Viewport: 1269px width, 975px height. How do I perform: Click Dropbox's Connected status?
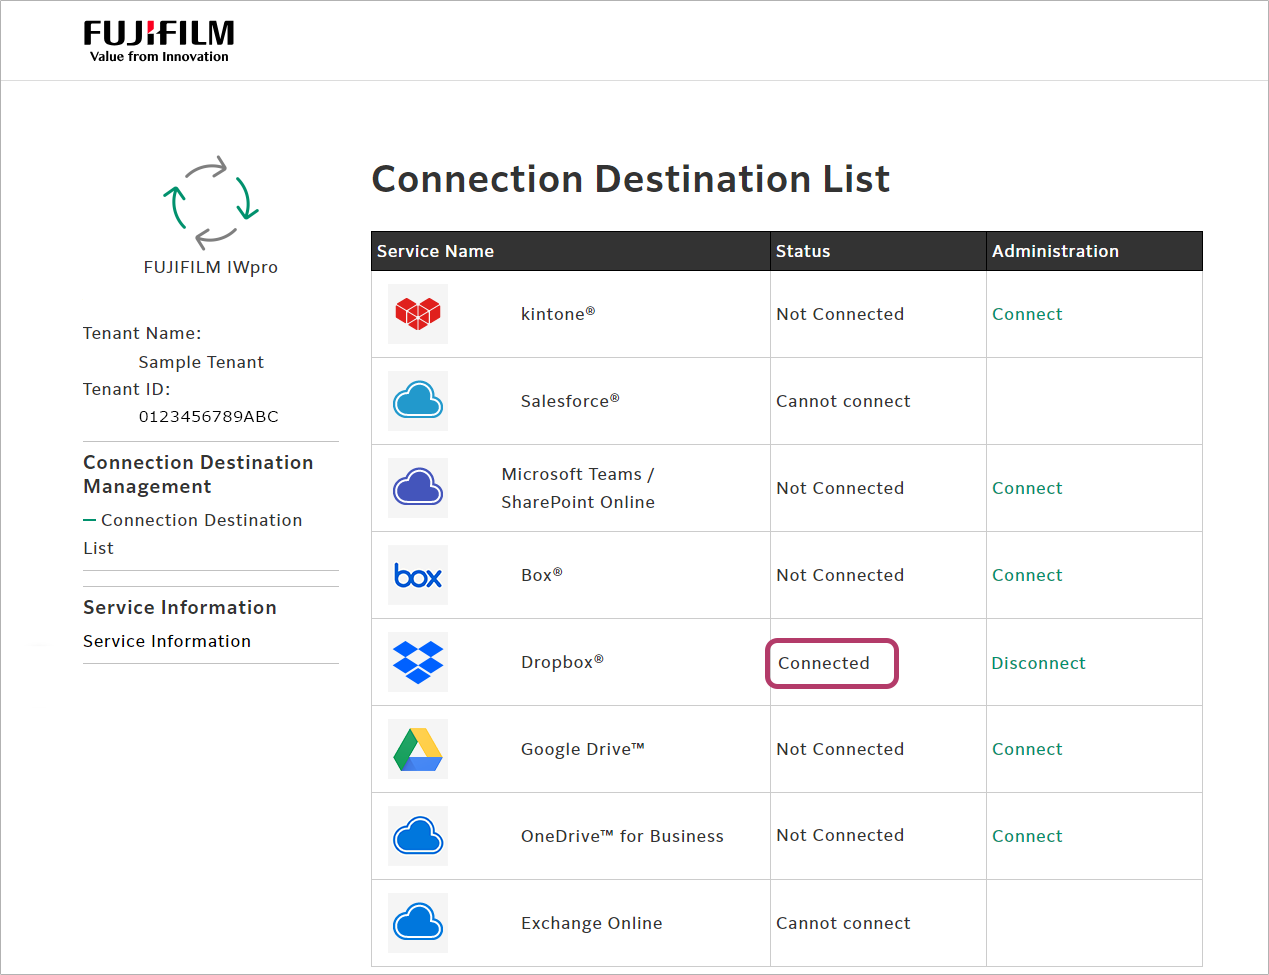point(824,663)
